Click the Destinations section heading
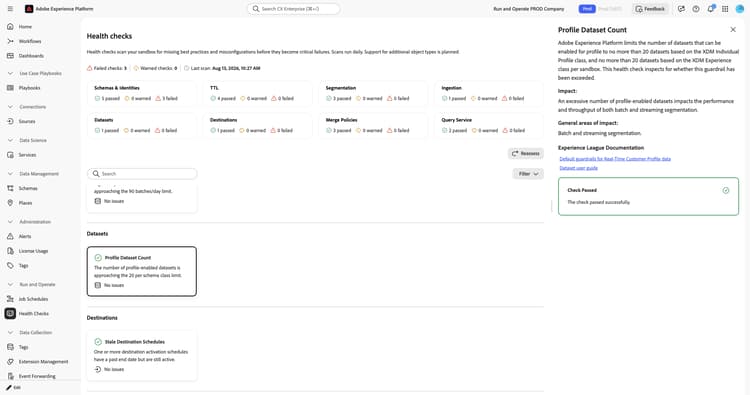 tap(102, 318)
